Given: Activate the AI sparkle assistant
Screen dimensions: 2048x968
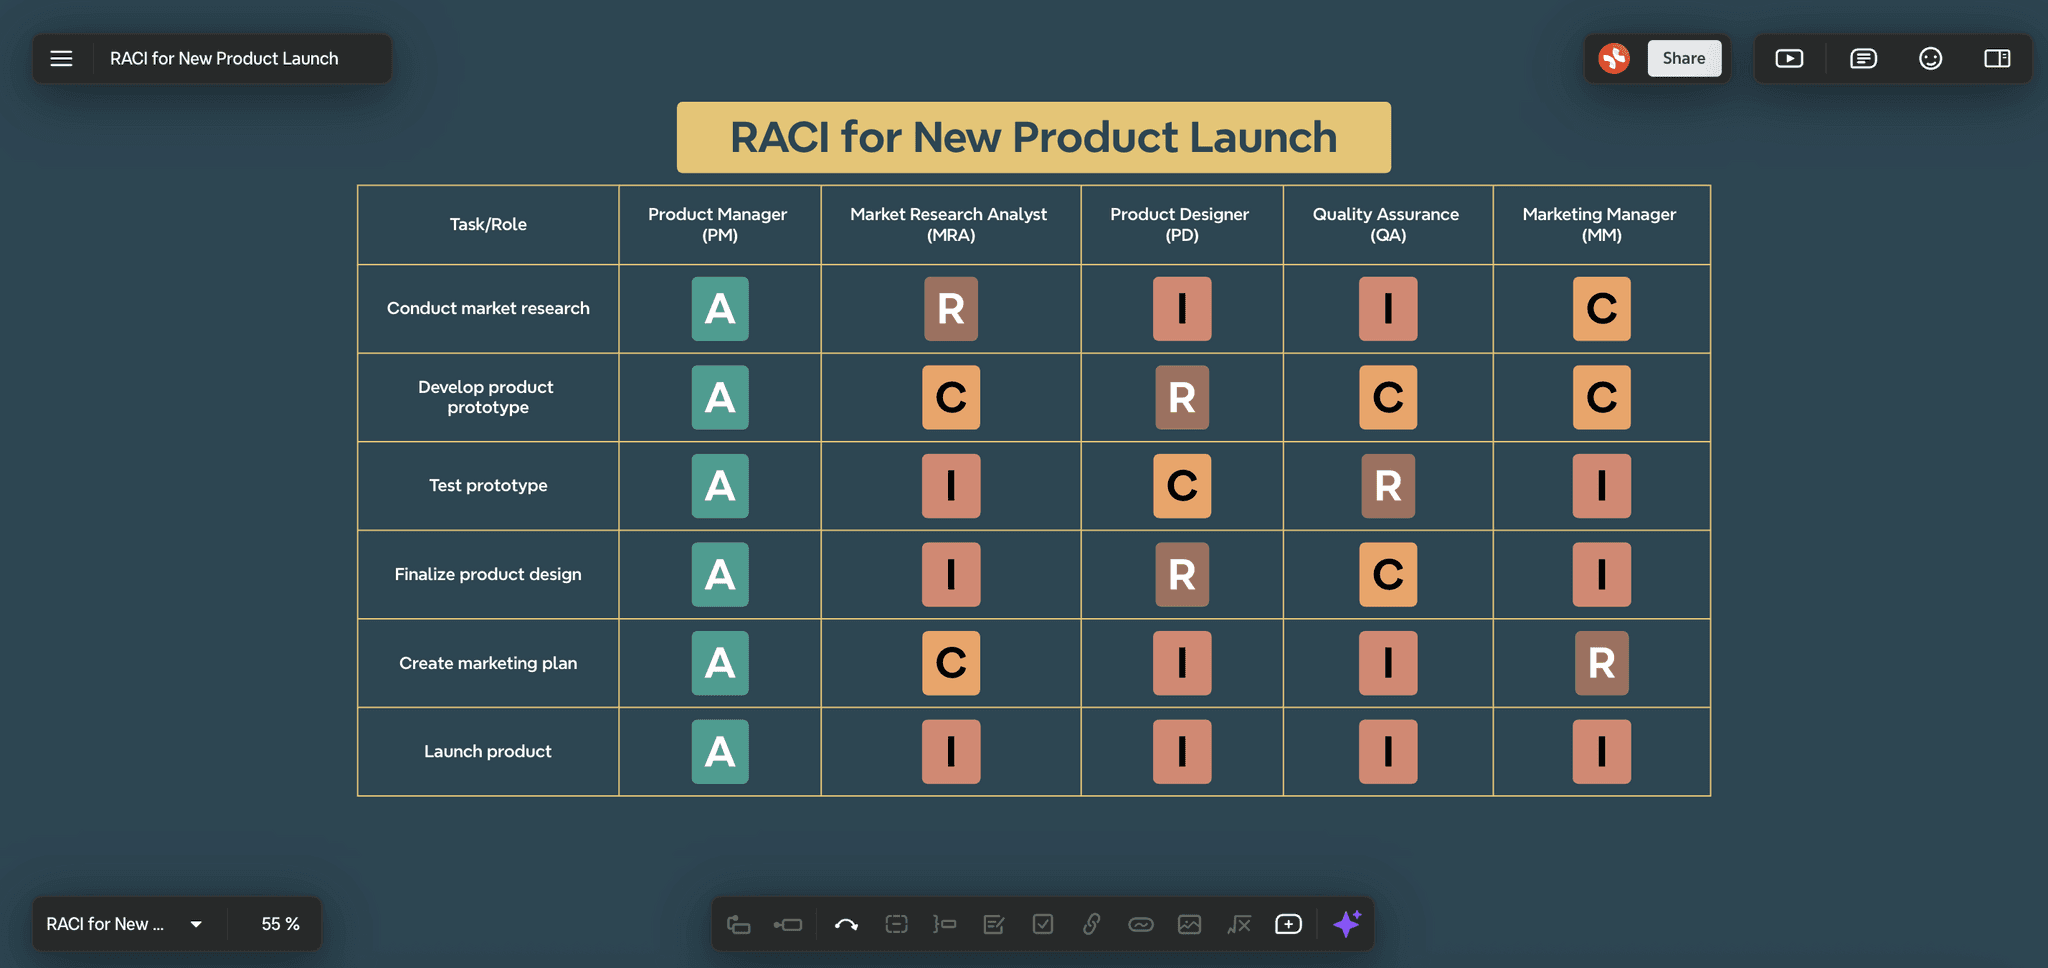Looking at the screenshot, I should (x=1347, y=924).
